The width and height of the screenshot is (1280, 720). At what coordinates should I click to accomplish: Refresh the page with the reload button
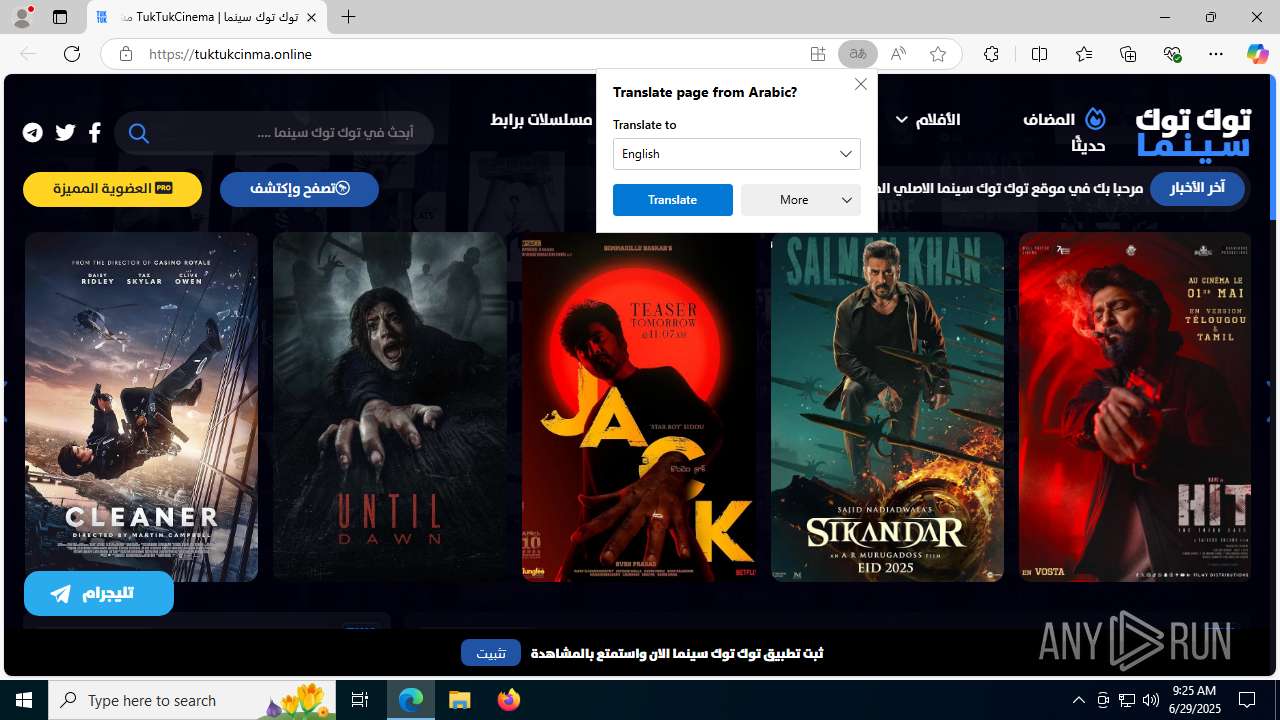tap(72, 54)
